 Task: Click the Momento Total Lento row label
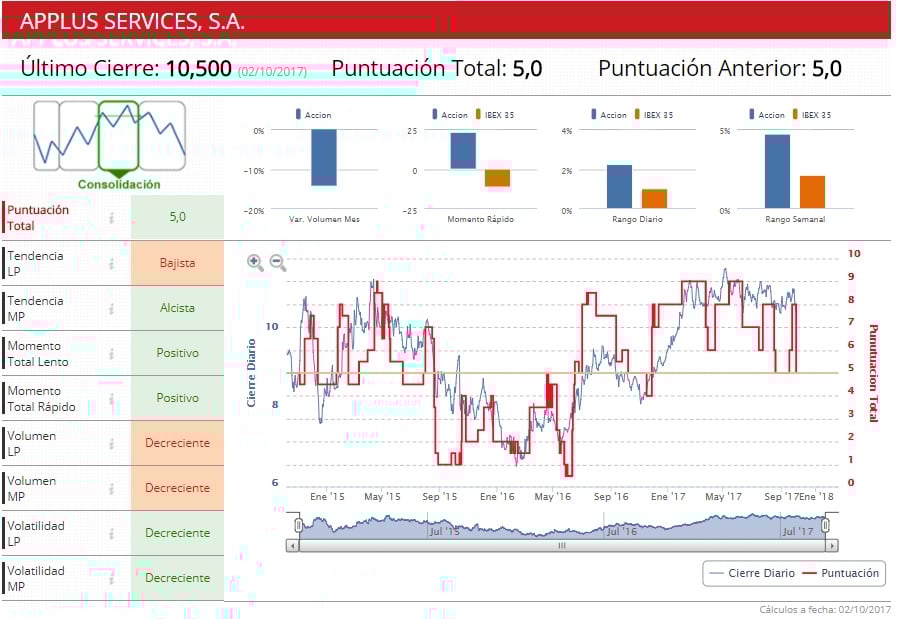[38, 354]
